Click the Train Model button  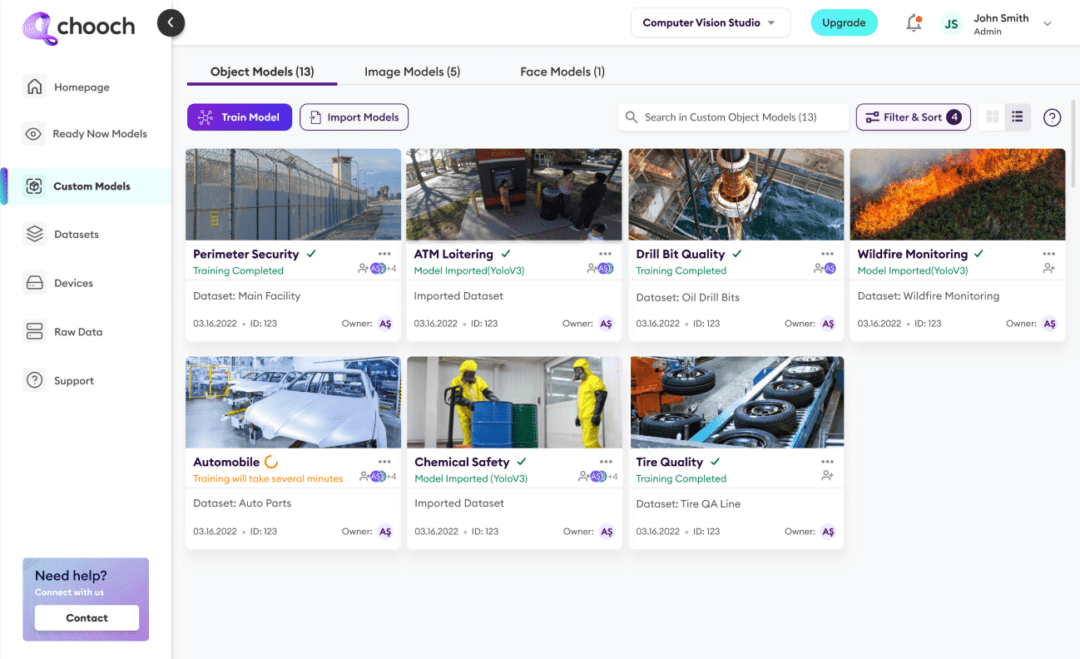tap(239, 118)
